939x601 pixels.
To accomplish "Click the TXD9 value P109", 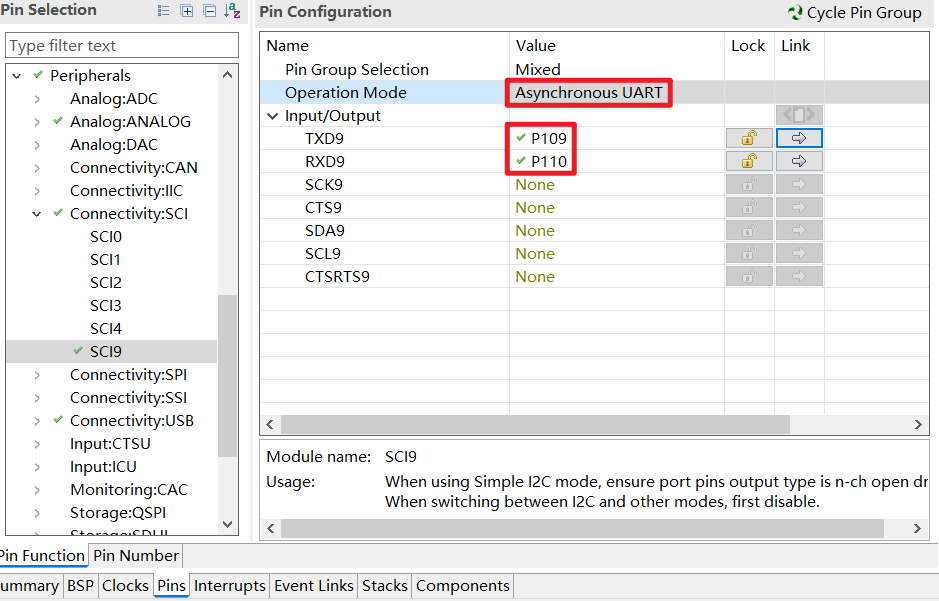I will (549, 138).
